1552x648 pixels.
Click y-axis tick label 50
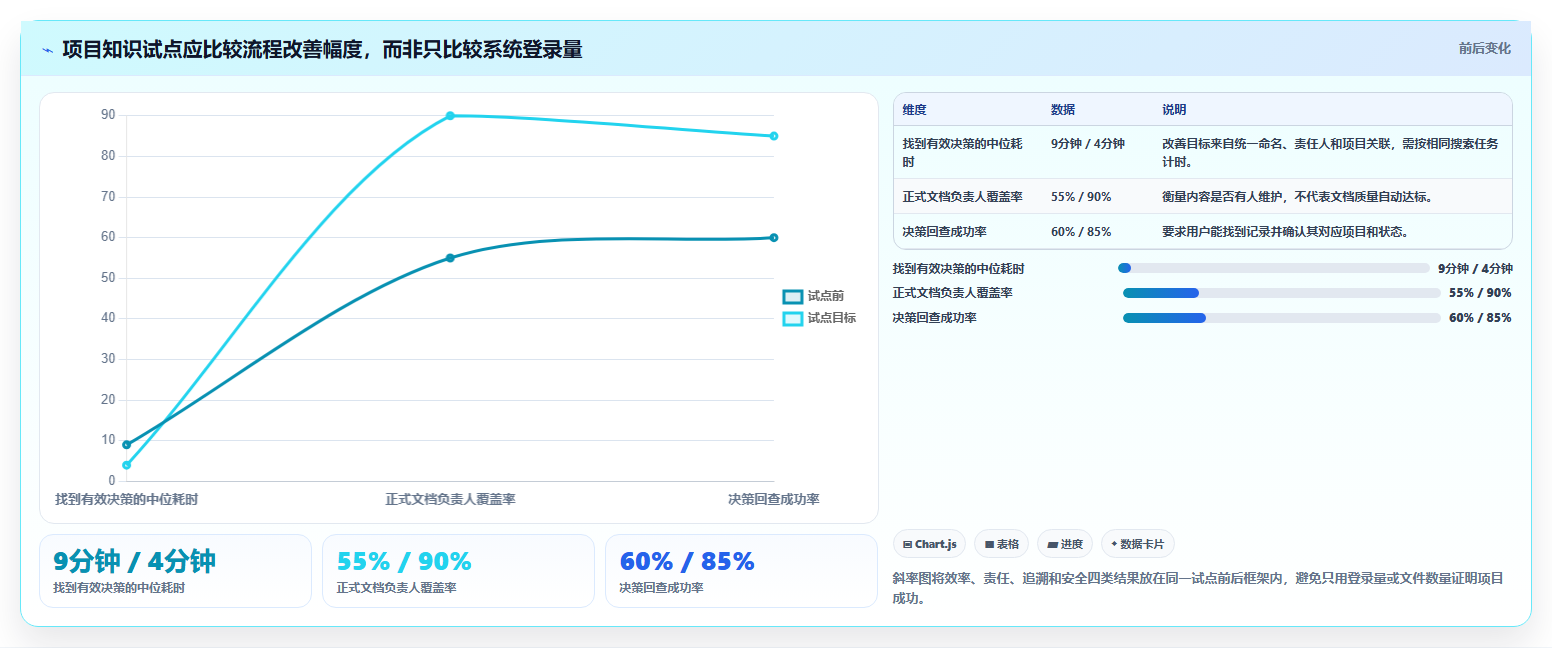108,278
